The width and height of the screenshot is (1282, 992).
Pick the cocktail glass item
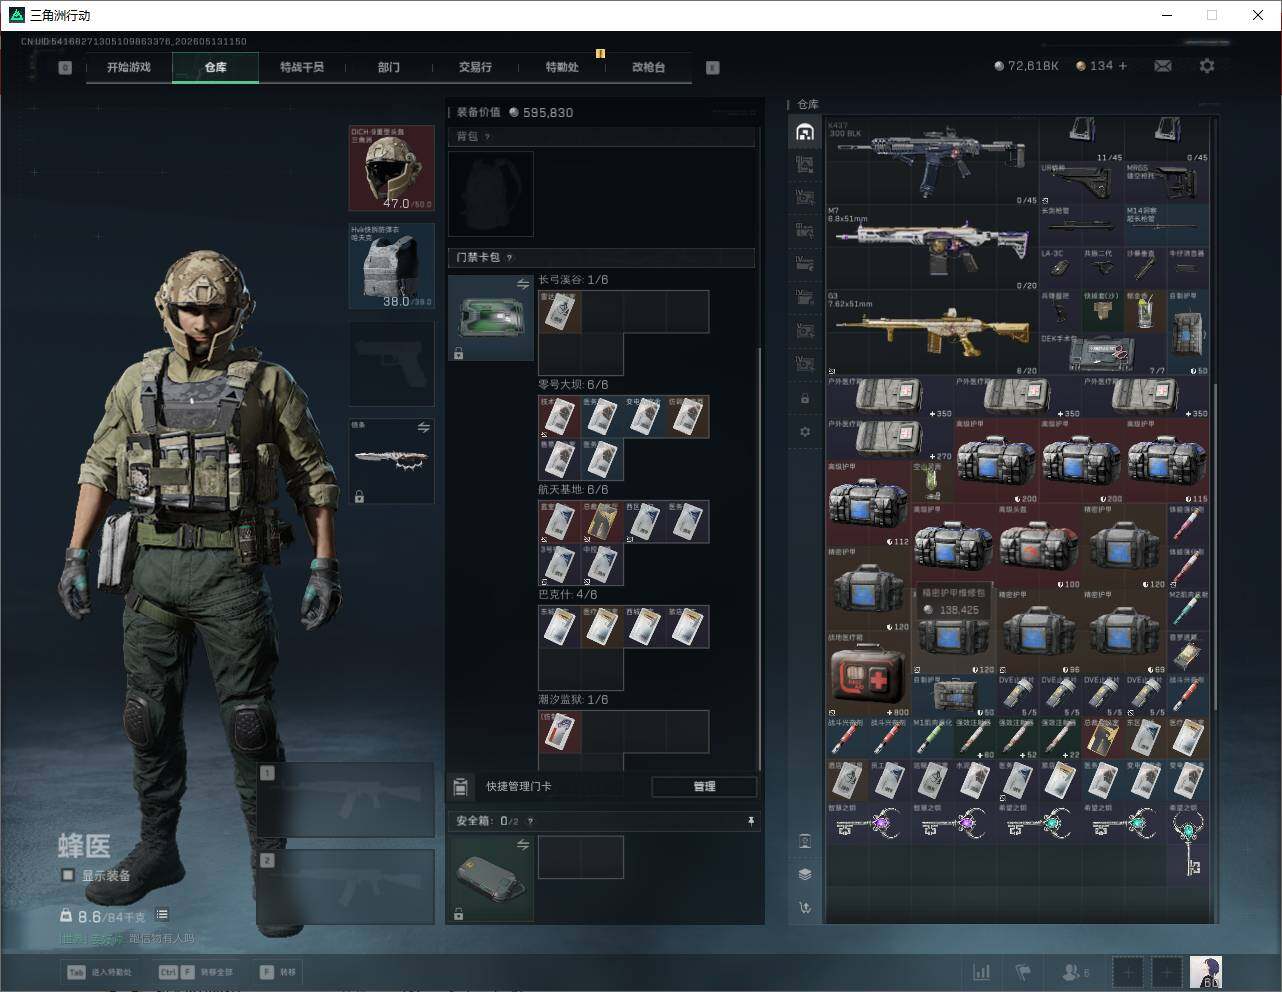tap(1145, 312)
